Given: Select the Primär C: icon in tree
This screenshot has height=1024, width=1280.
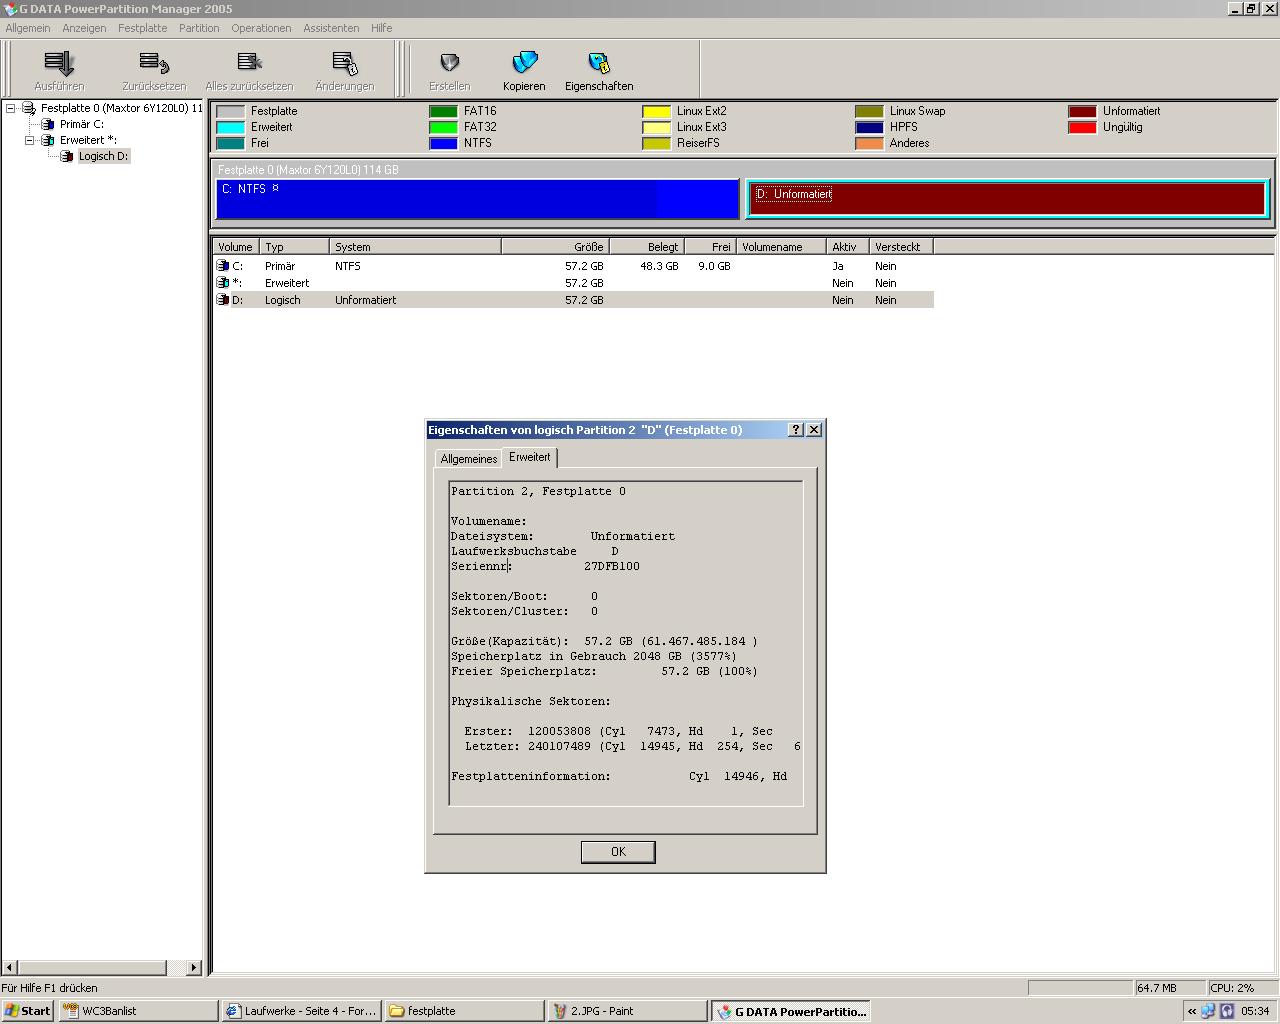Looking at the screenshot, I should point(47,124).
